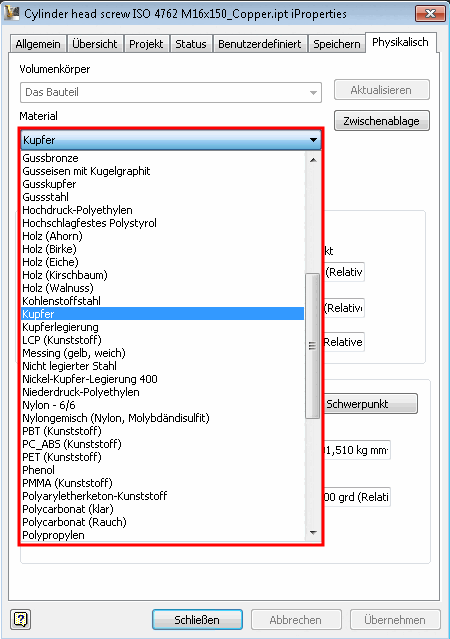Go to the Benutzerdefiniert tab
This screenshot has height=639, width=450.
click(260, 44)
